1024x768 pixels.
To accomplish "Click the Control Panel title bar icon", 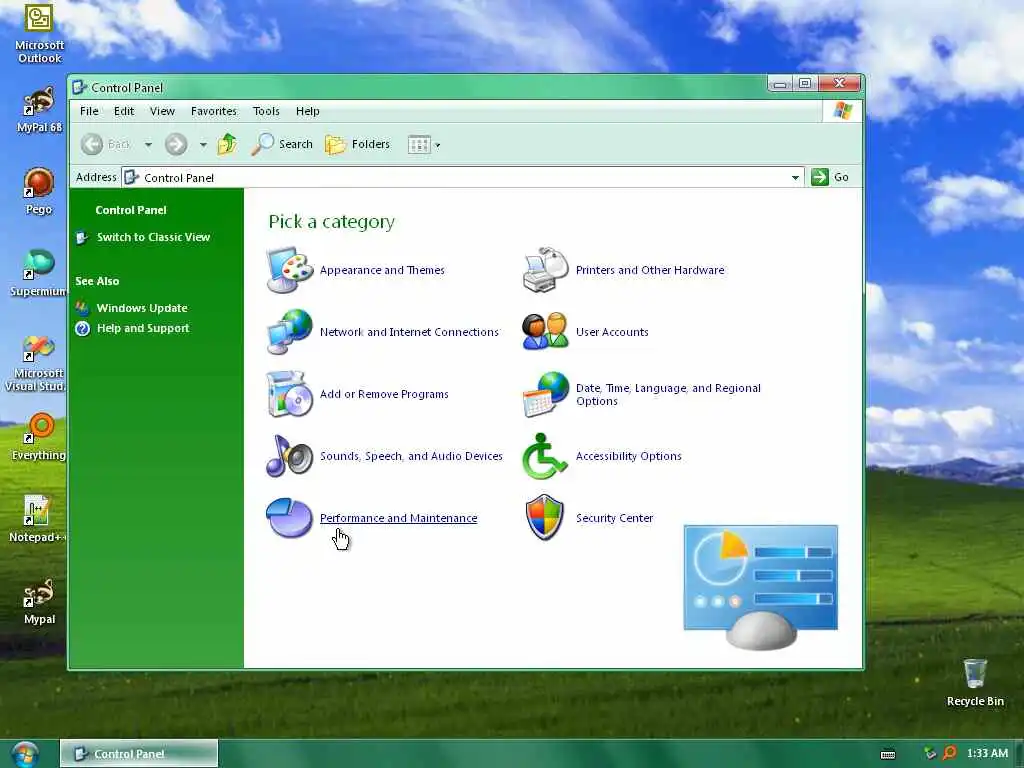I will [x=80, y=87].
